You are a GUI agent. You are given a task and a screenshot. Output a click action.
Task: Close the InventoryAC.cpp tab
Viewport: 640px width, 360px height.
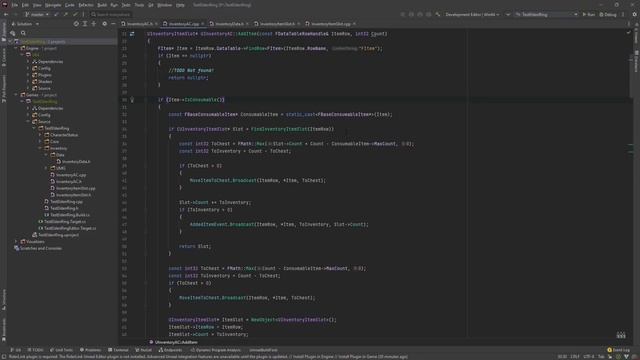202,24
